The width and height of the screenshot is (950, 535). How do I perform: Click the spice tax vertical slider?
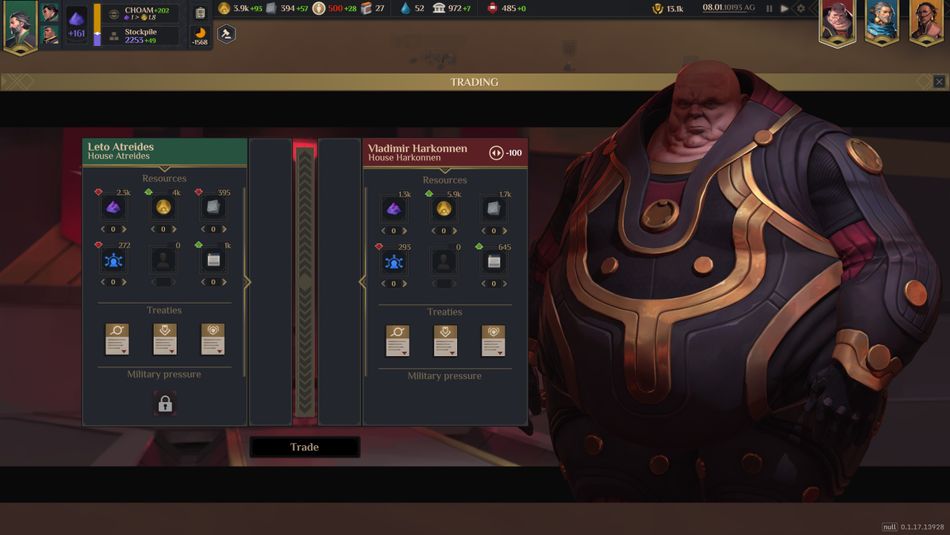pyautogui.click(x=97, y=25)
